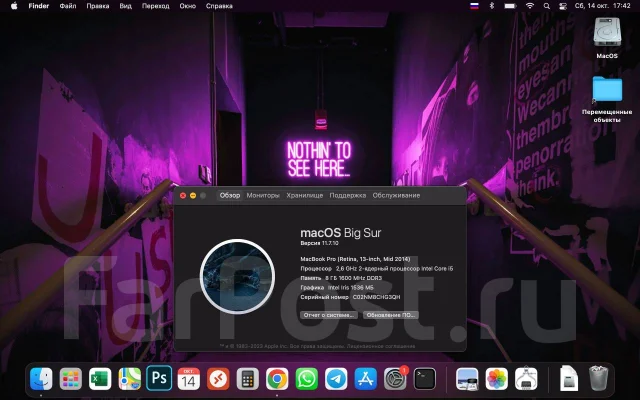640x400 pixels.
Task: Launch Microsoft Remote Desktop from the Dock
Action: [218, 379]
